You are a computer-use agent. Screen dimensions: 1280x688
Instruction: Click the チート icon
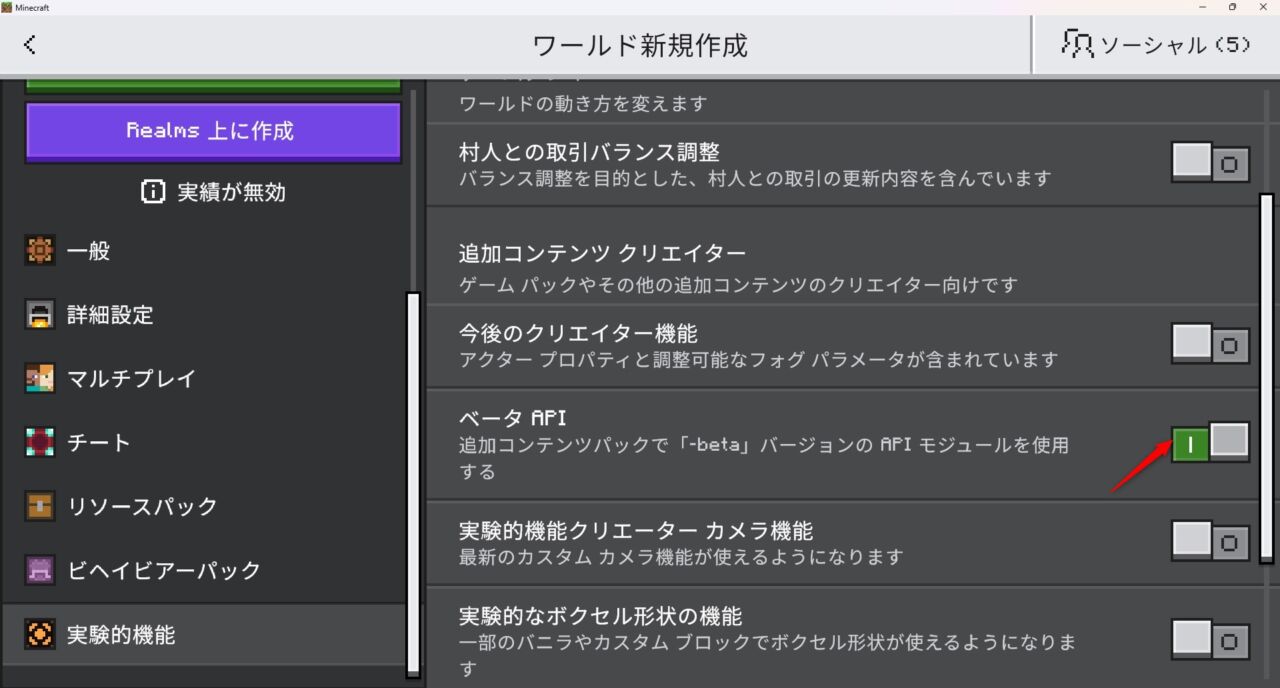click(39, 442)
